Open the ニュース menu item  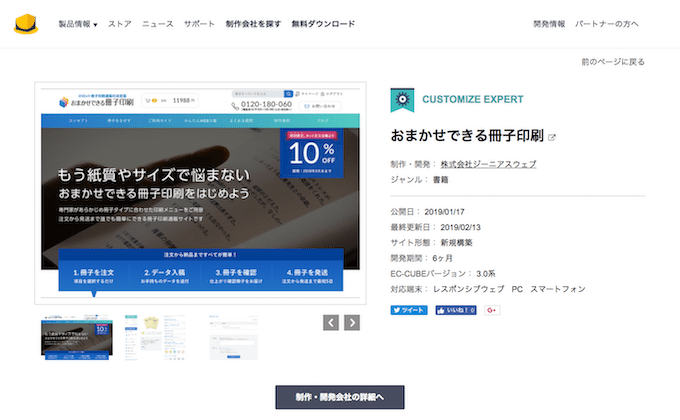tap(158, 24)
